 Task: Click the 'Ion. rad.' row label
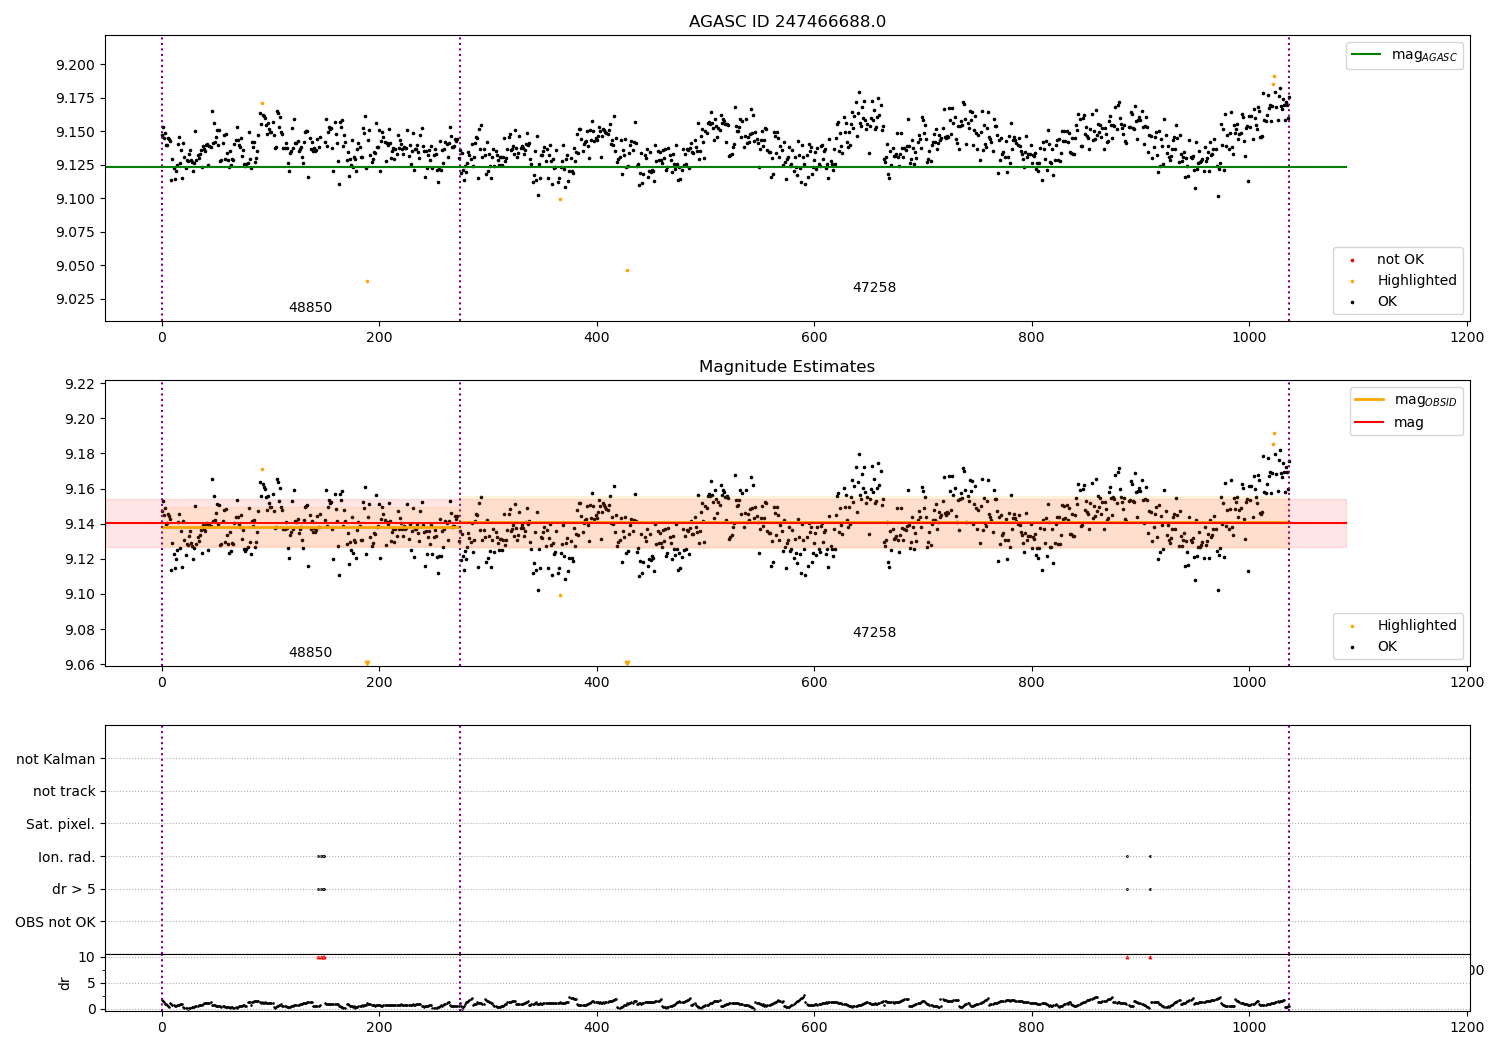[67, 857]
